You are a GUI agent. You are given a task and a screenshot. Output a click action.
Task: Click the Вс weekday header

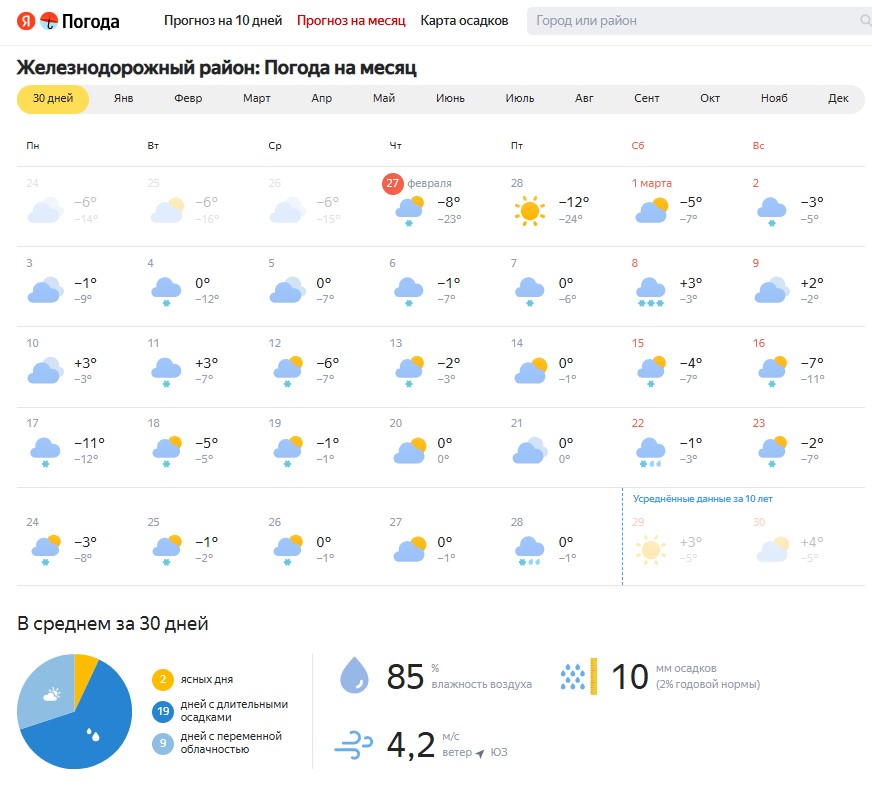(759, 146)
